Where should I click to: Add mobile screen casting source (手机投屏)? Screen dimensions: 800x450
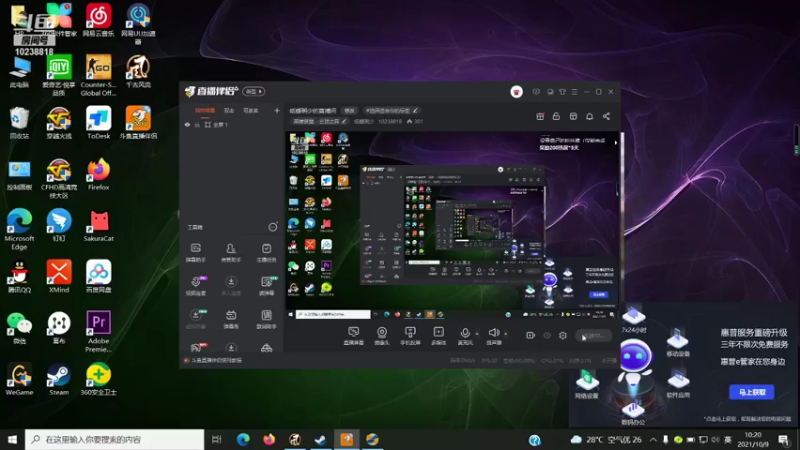click(410, 336)
